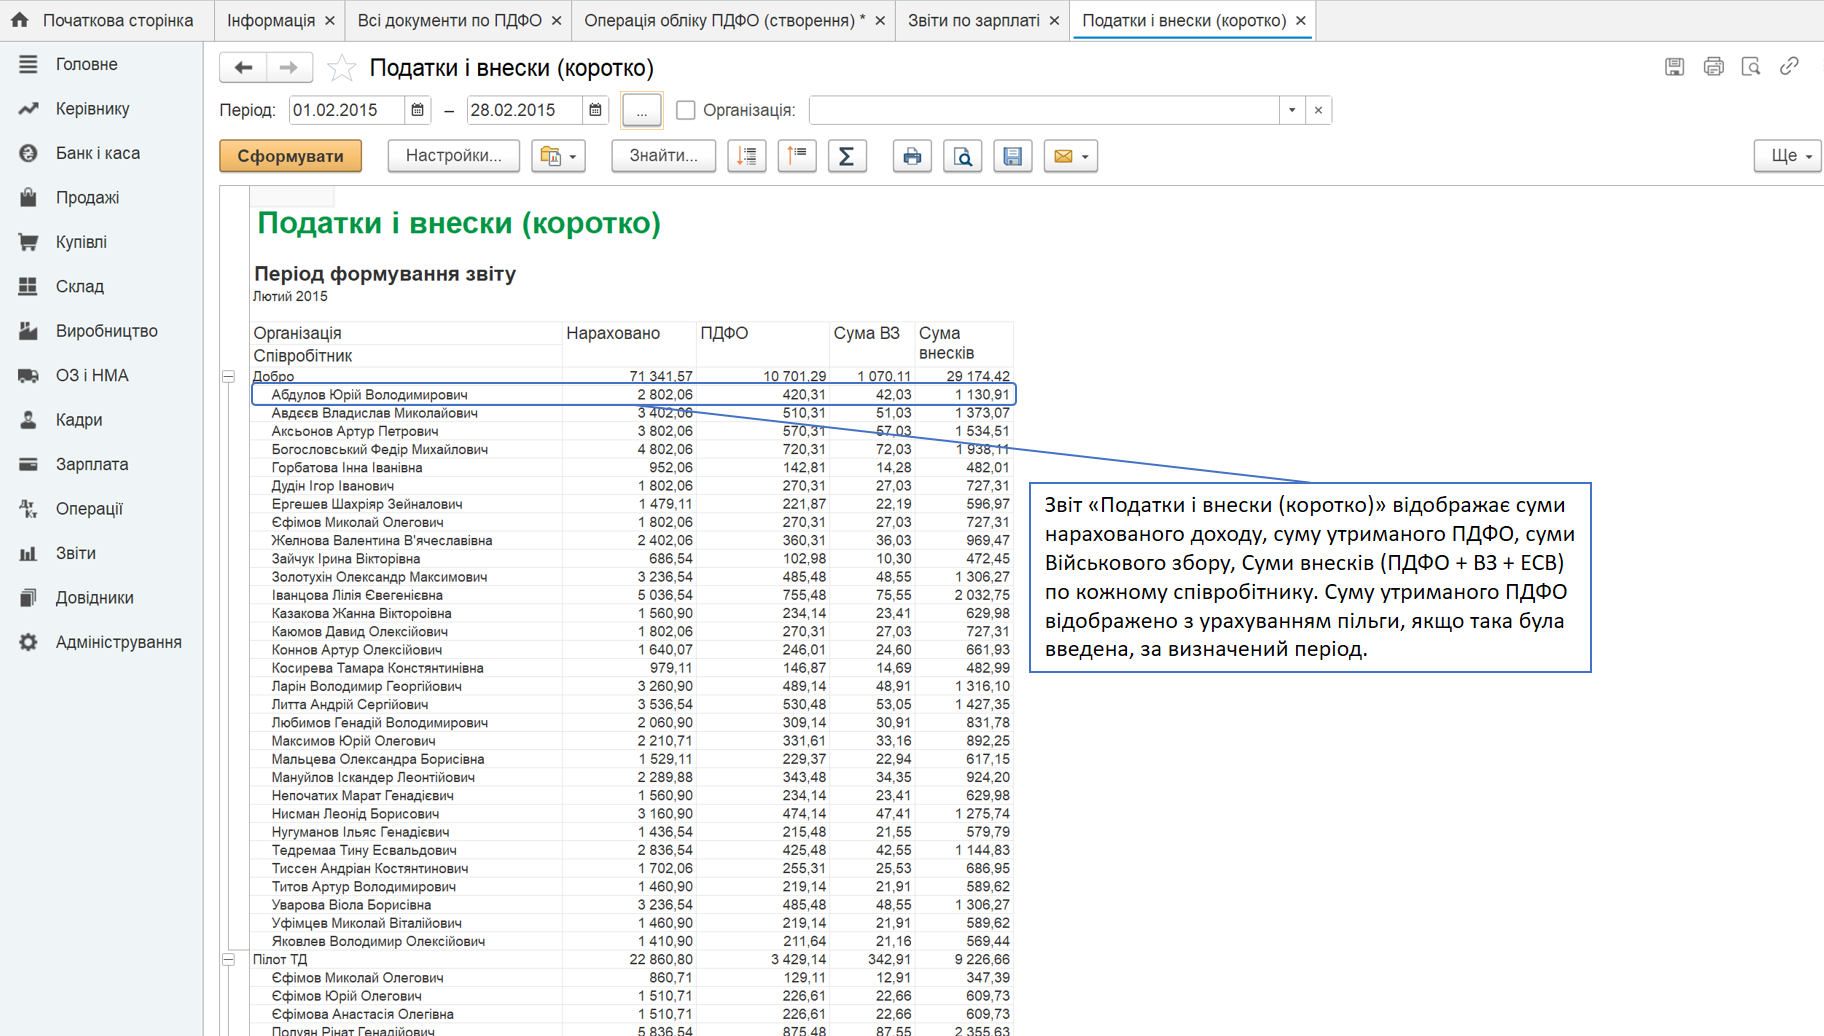Open send by email dropdown

coord(1070,156)
